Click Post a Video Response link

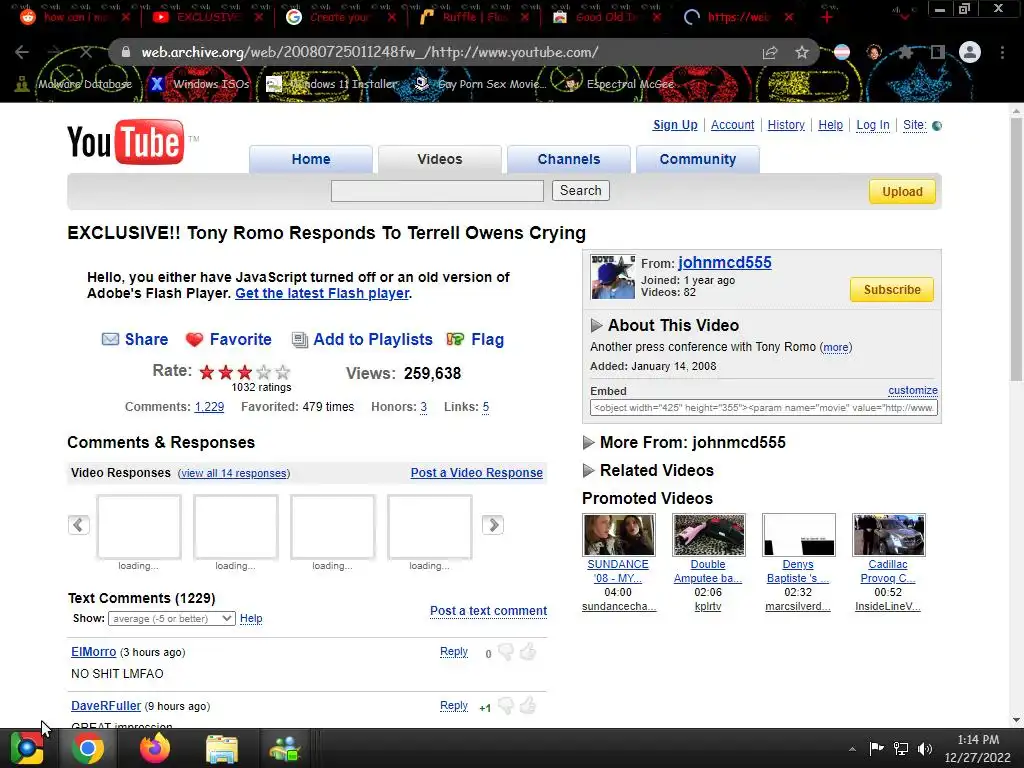(476, 473)
